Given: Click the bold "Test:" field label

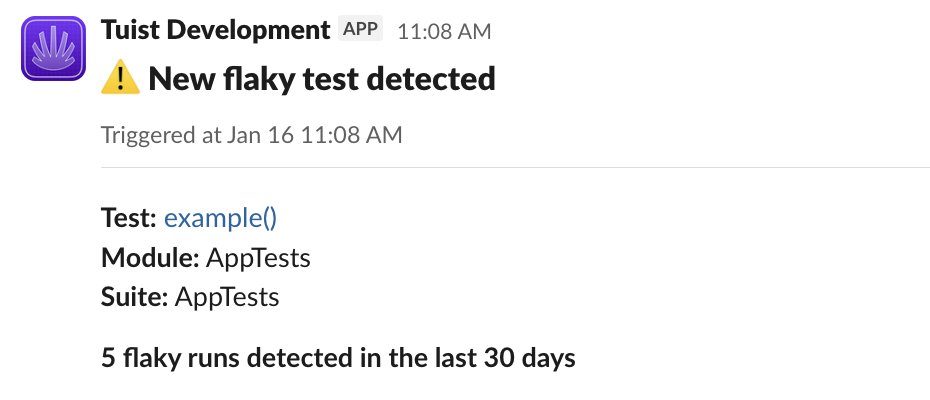Looking at the screenshot, I should 129,219.
